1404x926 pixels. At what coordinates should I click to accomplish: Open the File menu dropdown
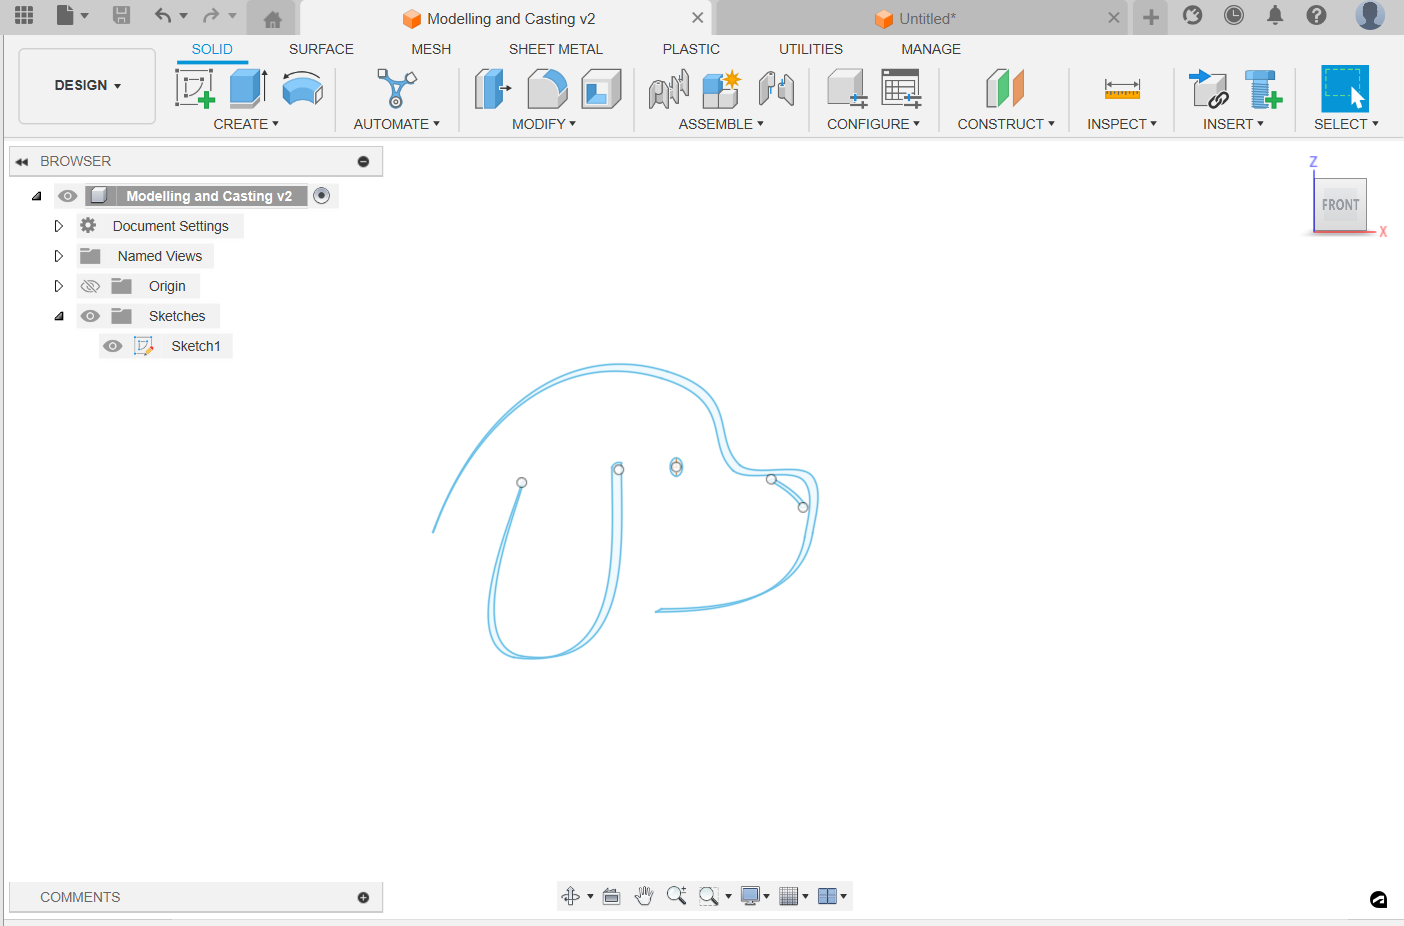click(72, 15)
